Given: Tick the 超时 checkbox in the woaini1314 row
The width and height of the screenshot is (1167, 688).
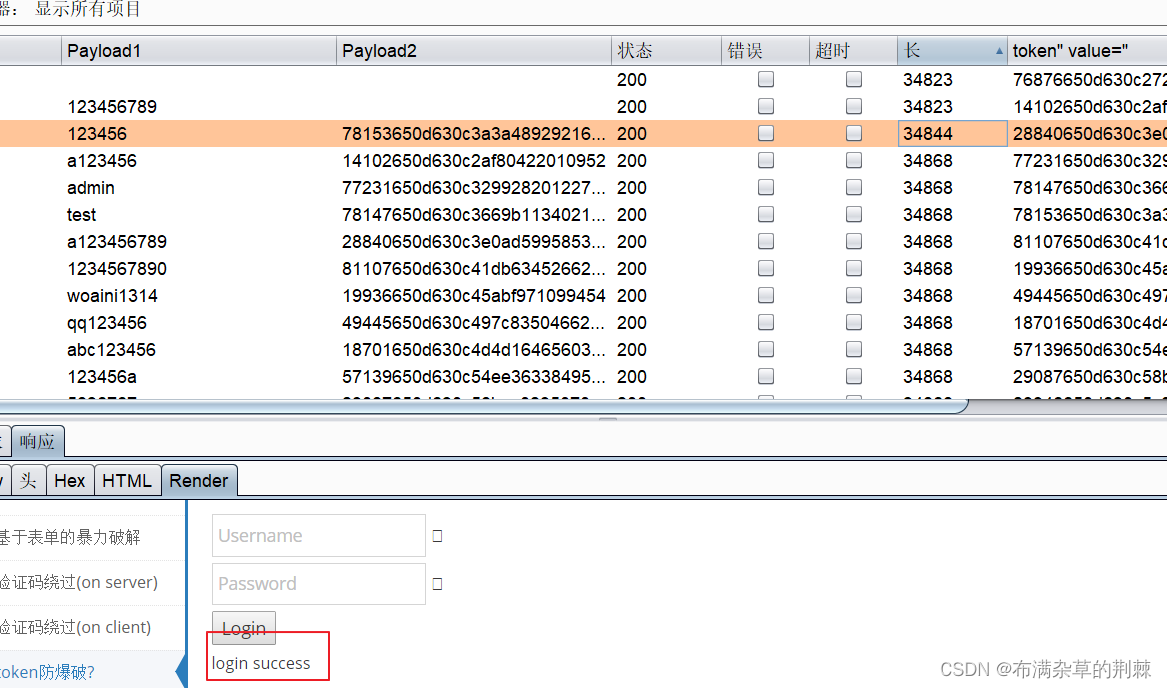Looking at the screenshot, I should [x=854, y=295].
